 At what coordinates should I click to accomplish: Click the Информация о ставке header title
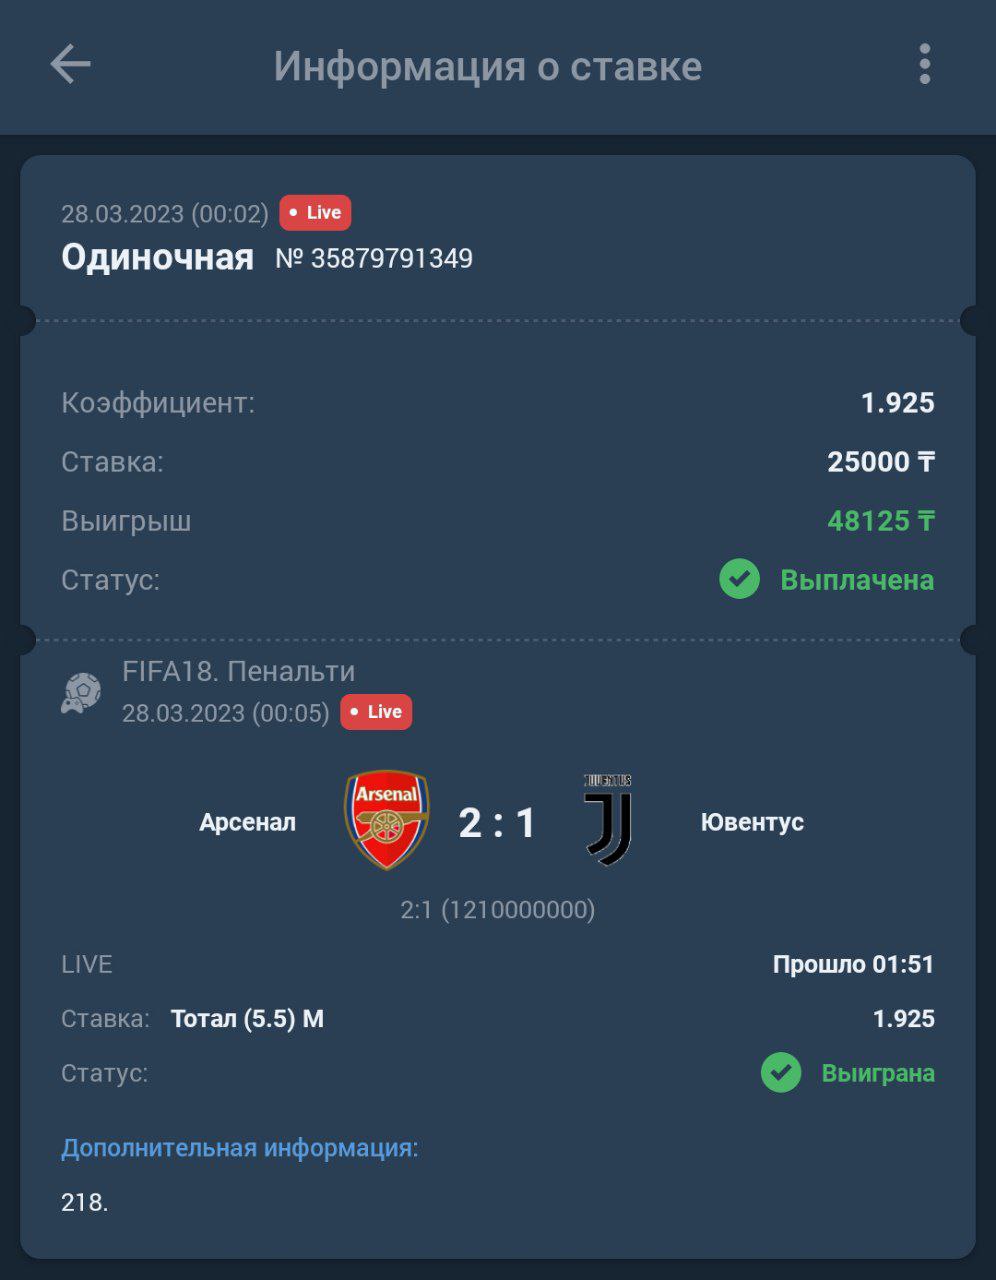tap(488, 66)
